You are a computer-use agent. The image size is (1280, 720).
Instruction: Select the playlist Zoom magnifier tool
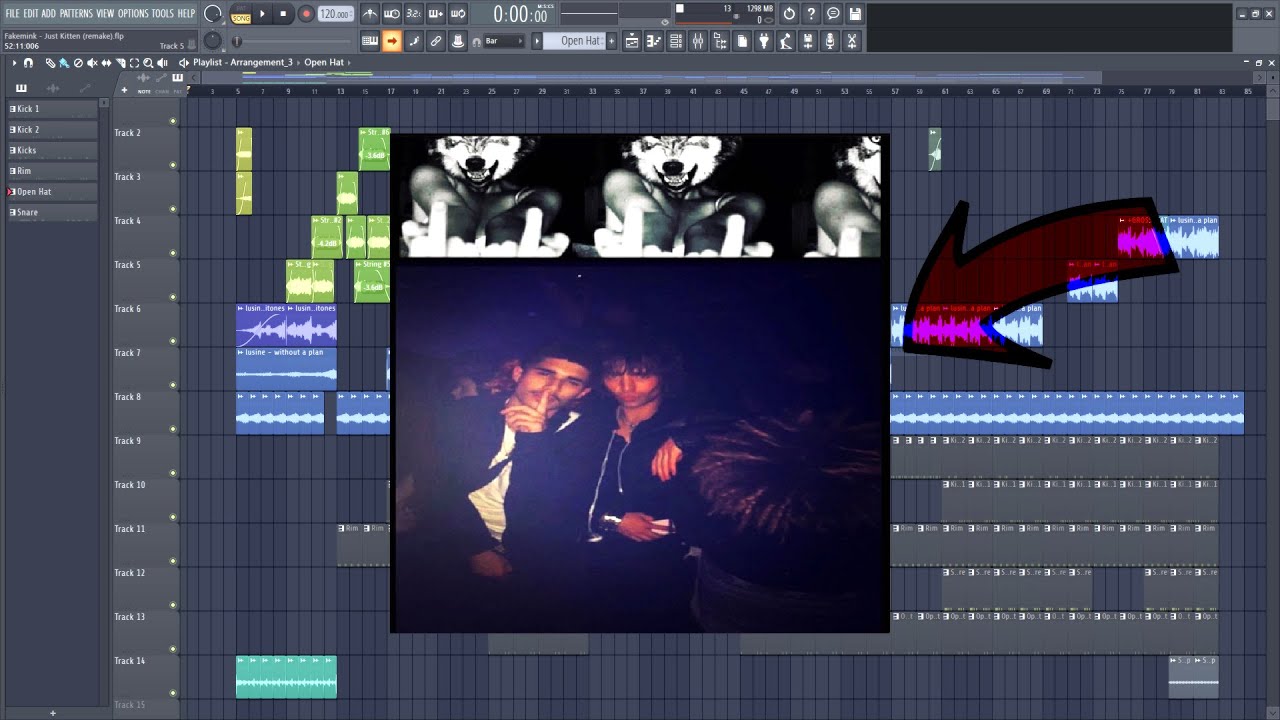click(x=148, y=63)
